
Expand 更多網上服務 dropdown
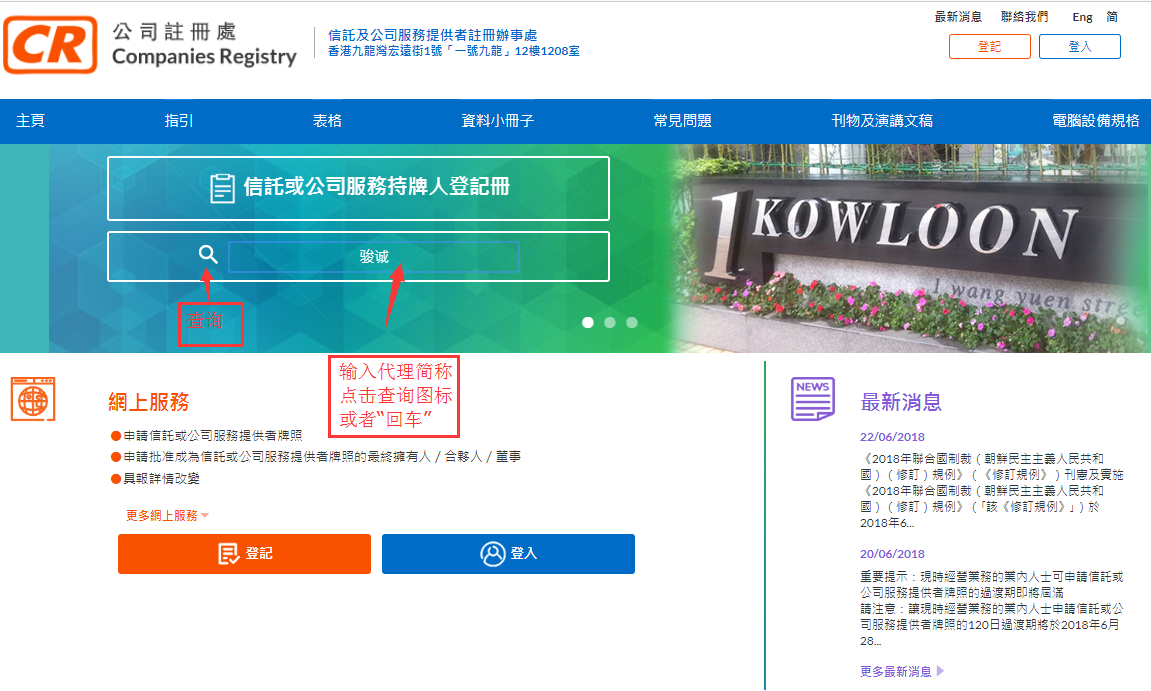pos(167,515)
